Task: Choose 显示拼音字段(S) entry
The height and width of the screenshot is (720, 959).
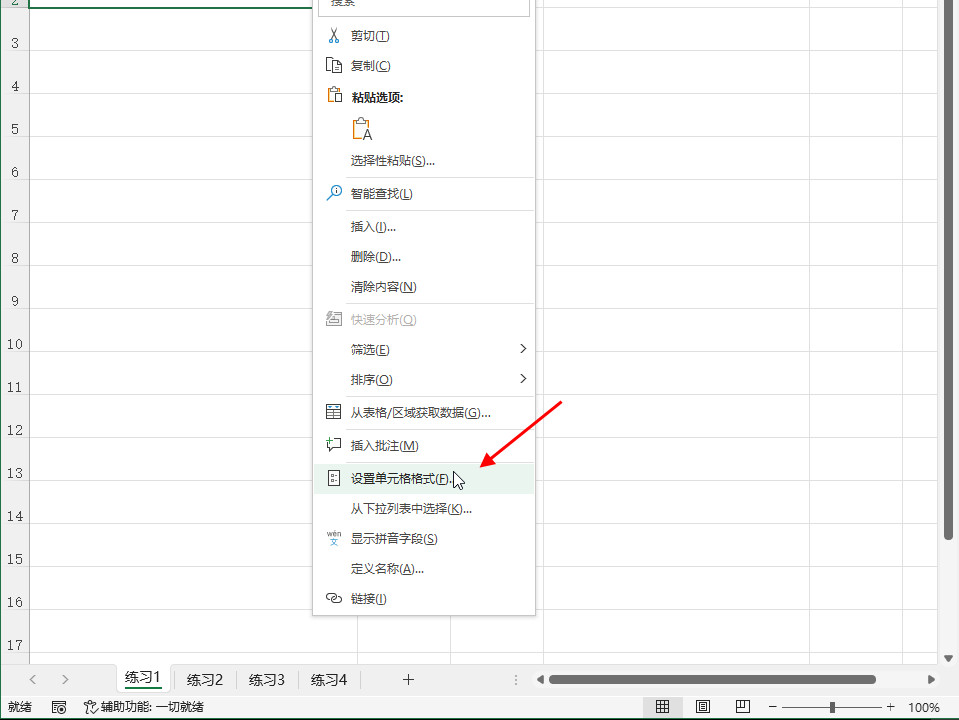Action: (423, 539)
